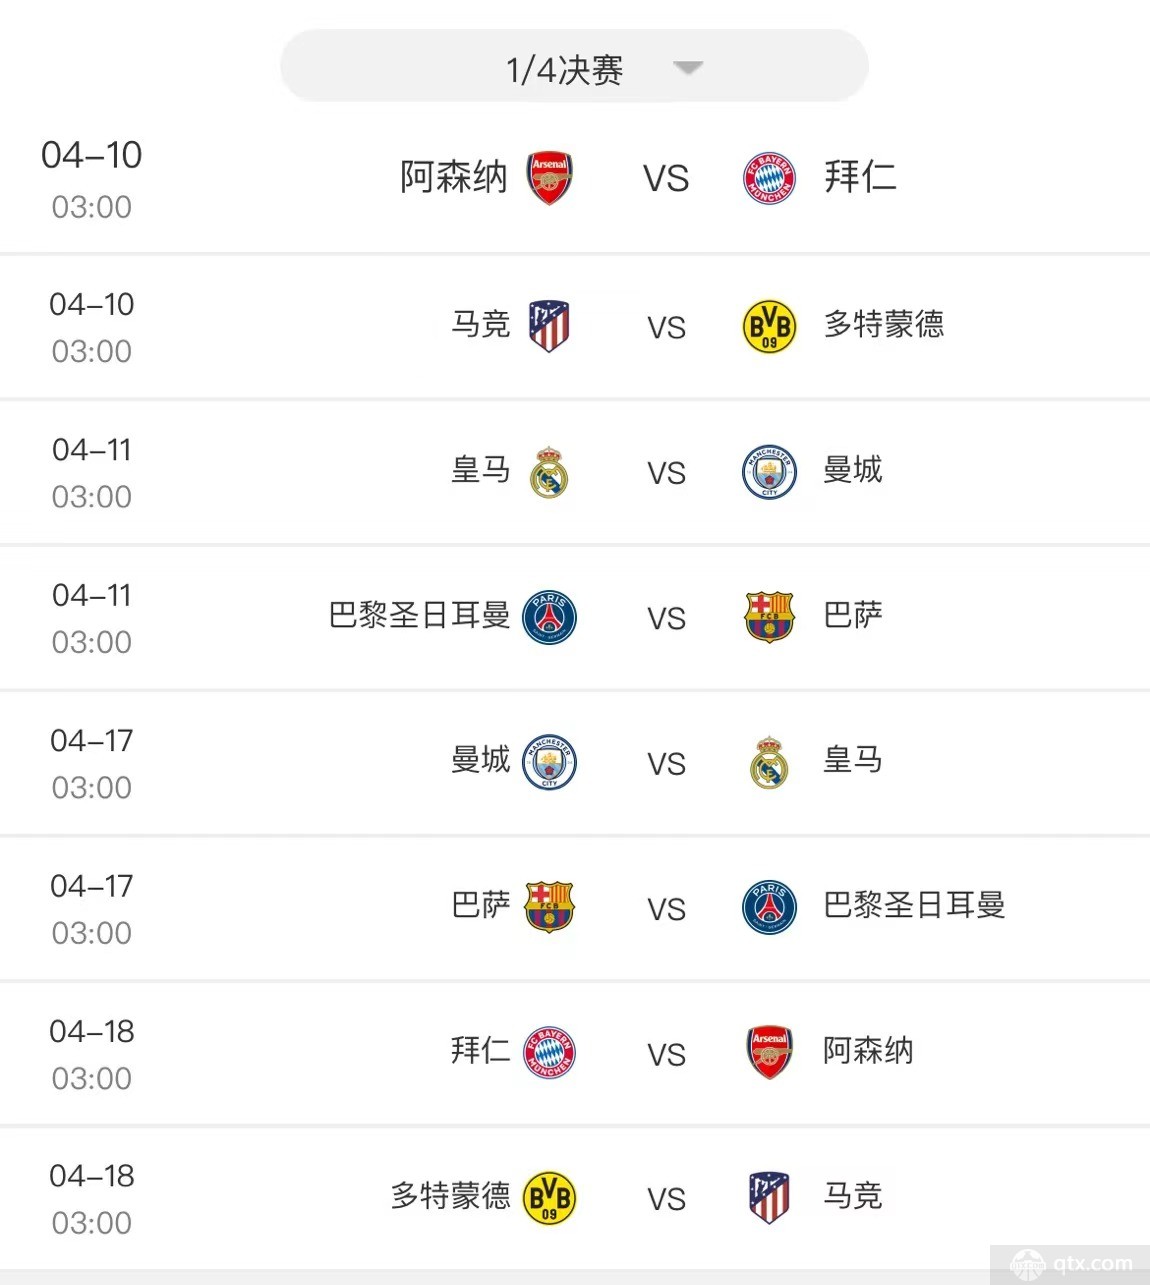
Task: Open 巴黎圣日耳曼 team name in 04-17 match
Action: (914, 905)
